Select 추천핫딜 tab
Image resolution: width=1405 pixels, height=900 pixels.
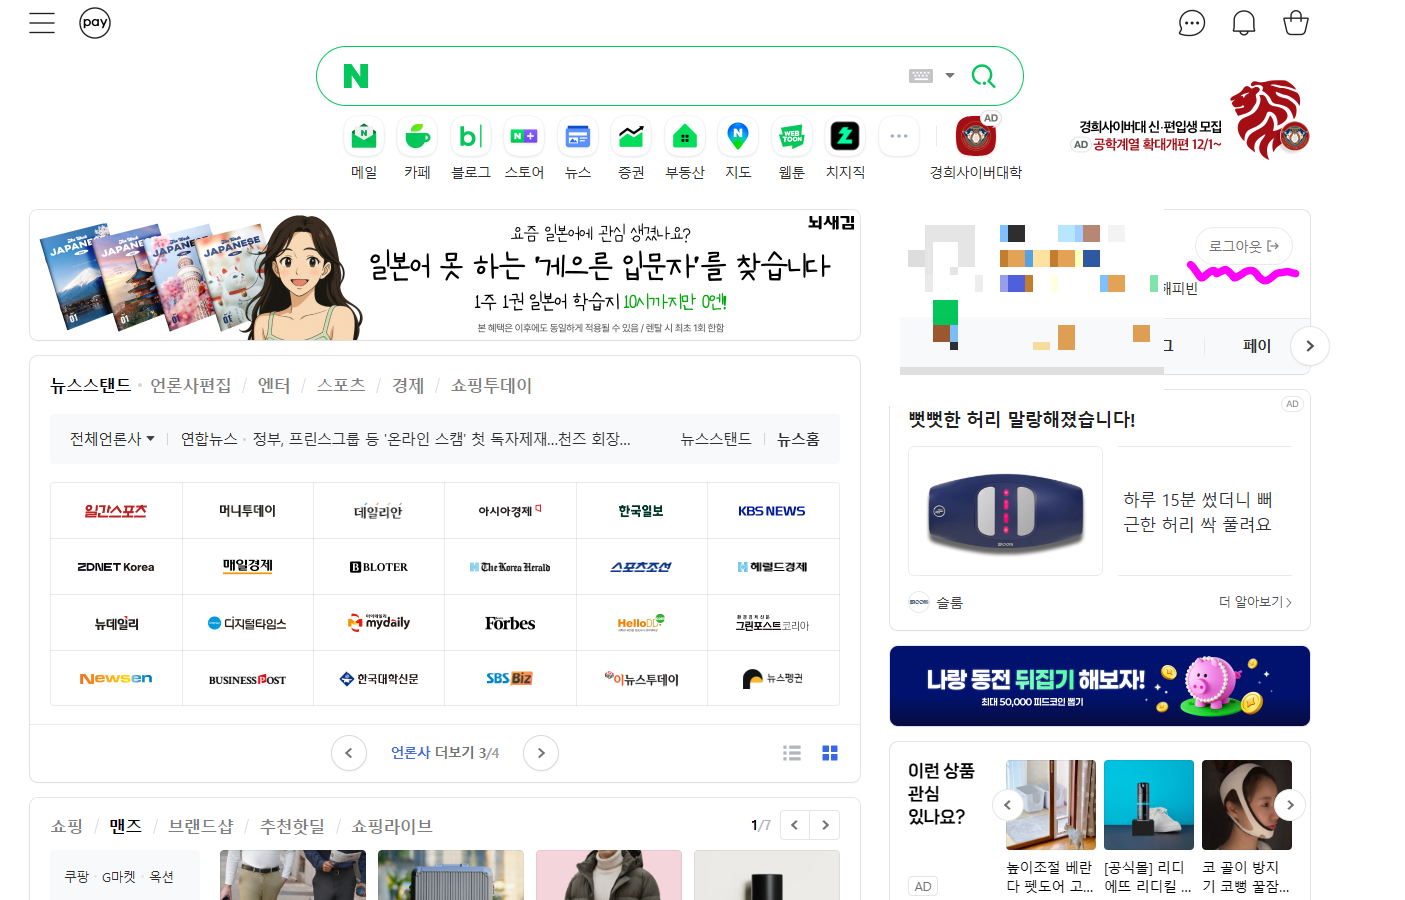tap(292, 826)
